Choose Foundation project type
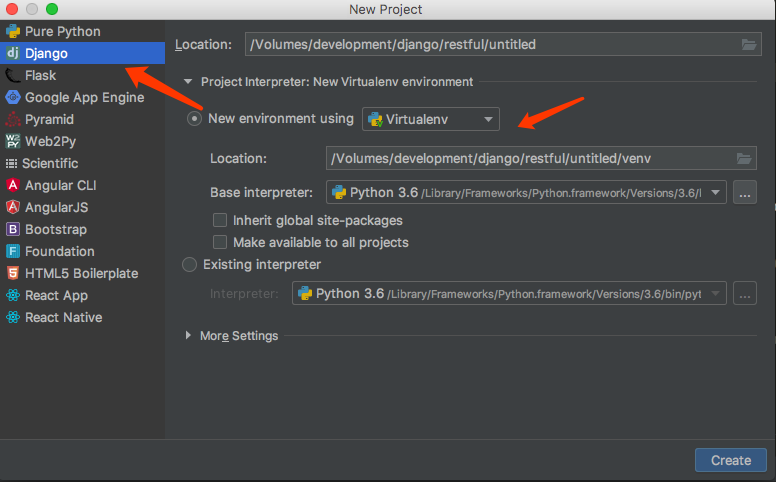 coord(82,251)
